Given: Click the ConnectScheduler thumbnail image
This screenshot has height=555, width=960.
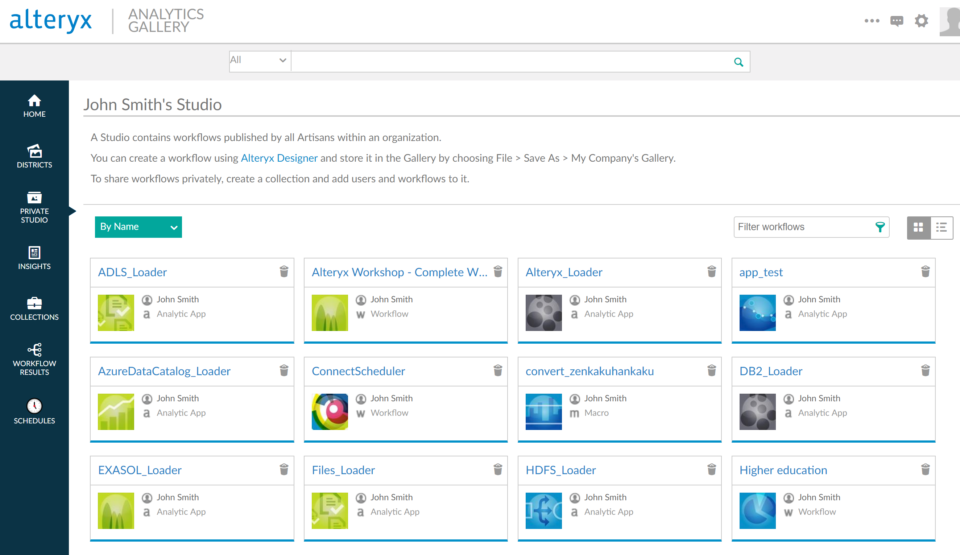Looking at the screenshot, I should 329,412.
